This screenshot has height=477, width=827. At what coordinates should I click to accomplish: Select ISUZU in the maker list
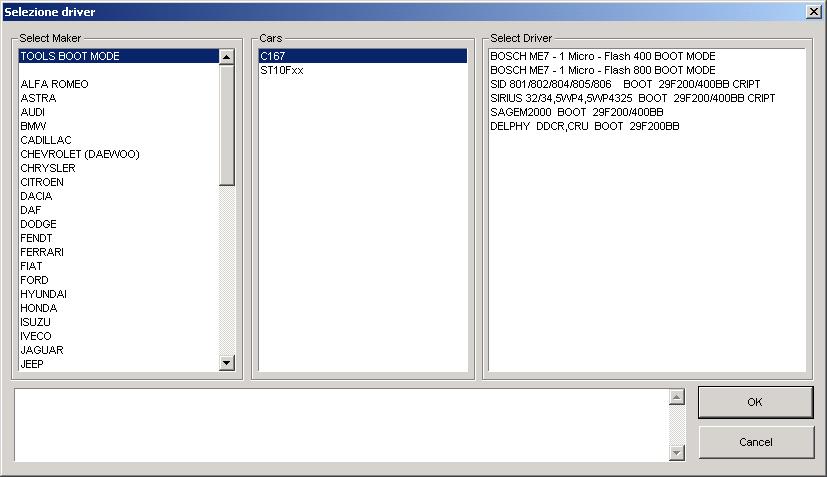tap(119, 322)
